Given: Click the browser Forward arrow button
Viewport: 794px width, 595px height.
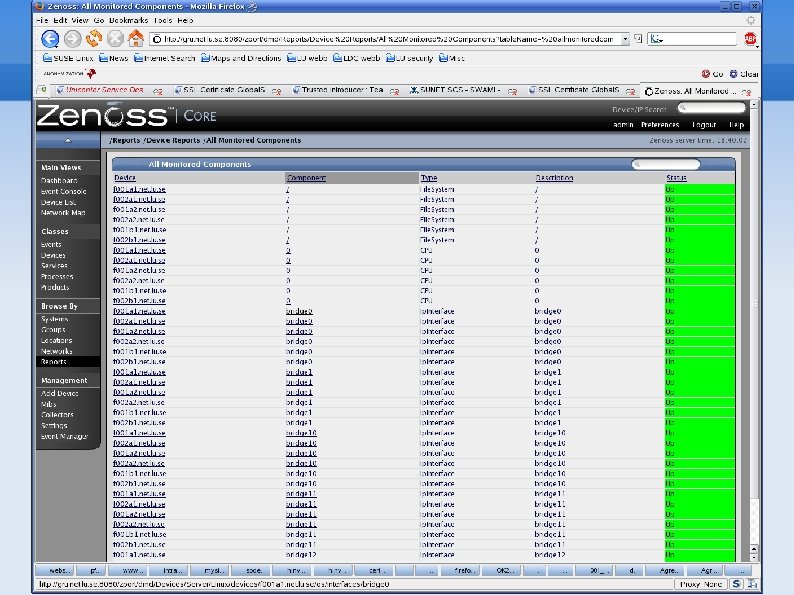Looking at the screenshot, I should [x=72, y=39].
